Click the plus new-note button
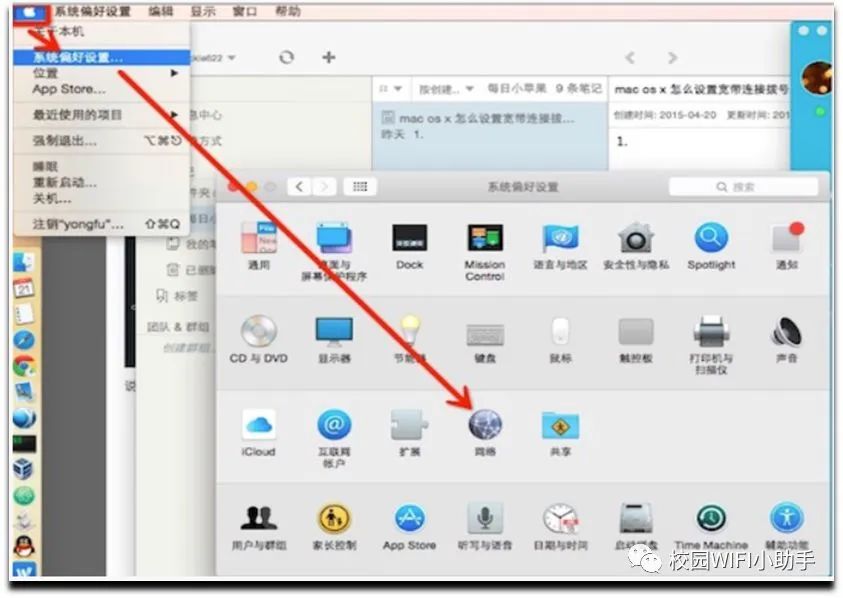 328,57
